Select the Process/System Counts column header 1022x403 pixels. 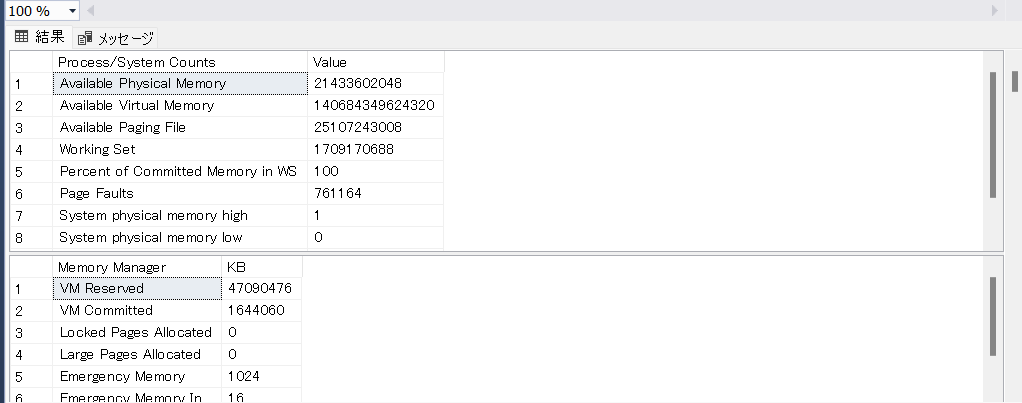[x=180, y=62]
